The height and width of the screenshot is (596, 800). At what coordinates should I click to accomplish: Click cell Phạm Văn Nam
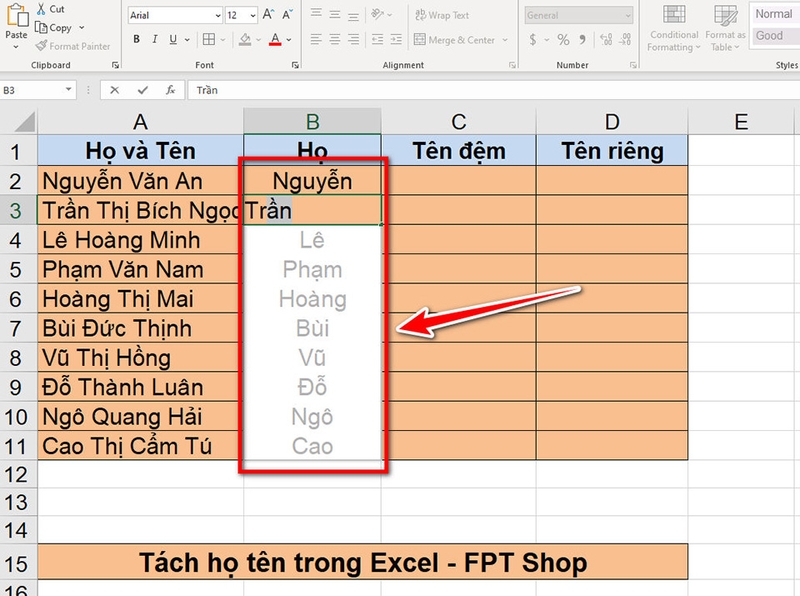(140, 269)
